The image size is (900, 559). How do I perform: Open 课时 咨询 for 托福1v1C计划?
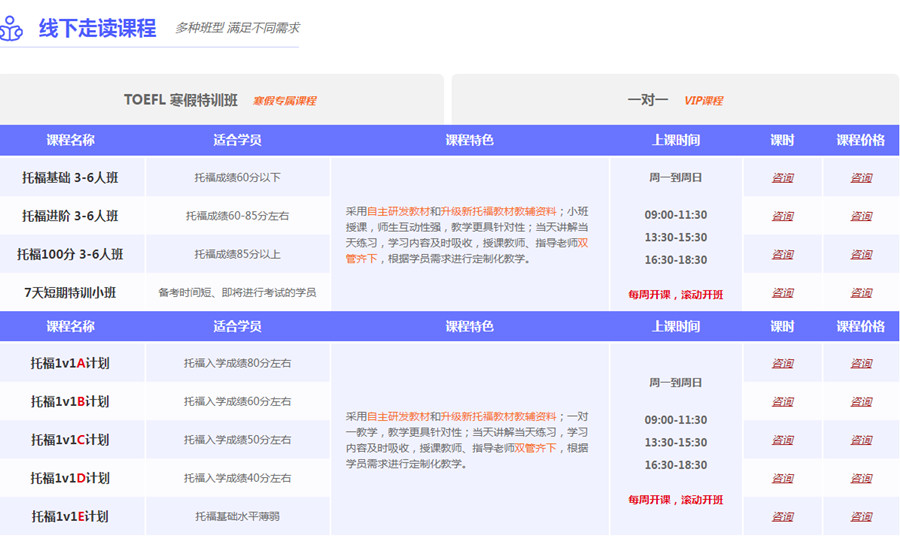pos(782,440)
